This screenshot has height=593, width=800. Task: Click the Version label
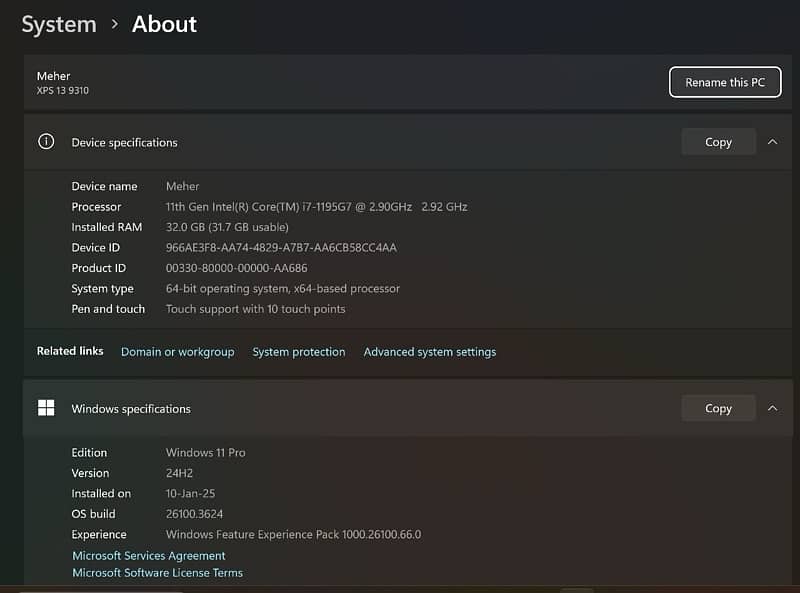click(x=90, y=473)
